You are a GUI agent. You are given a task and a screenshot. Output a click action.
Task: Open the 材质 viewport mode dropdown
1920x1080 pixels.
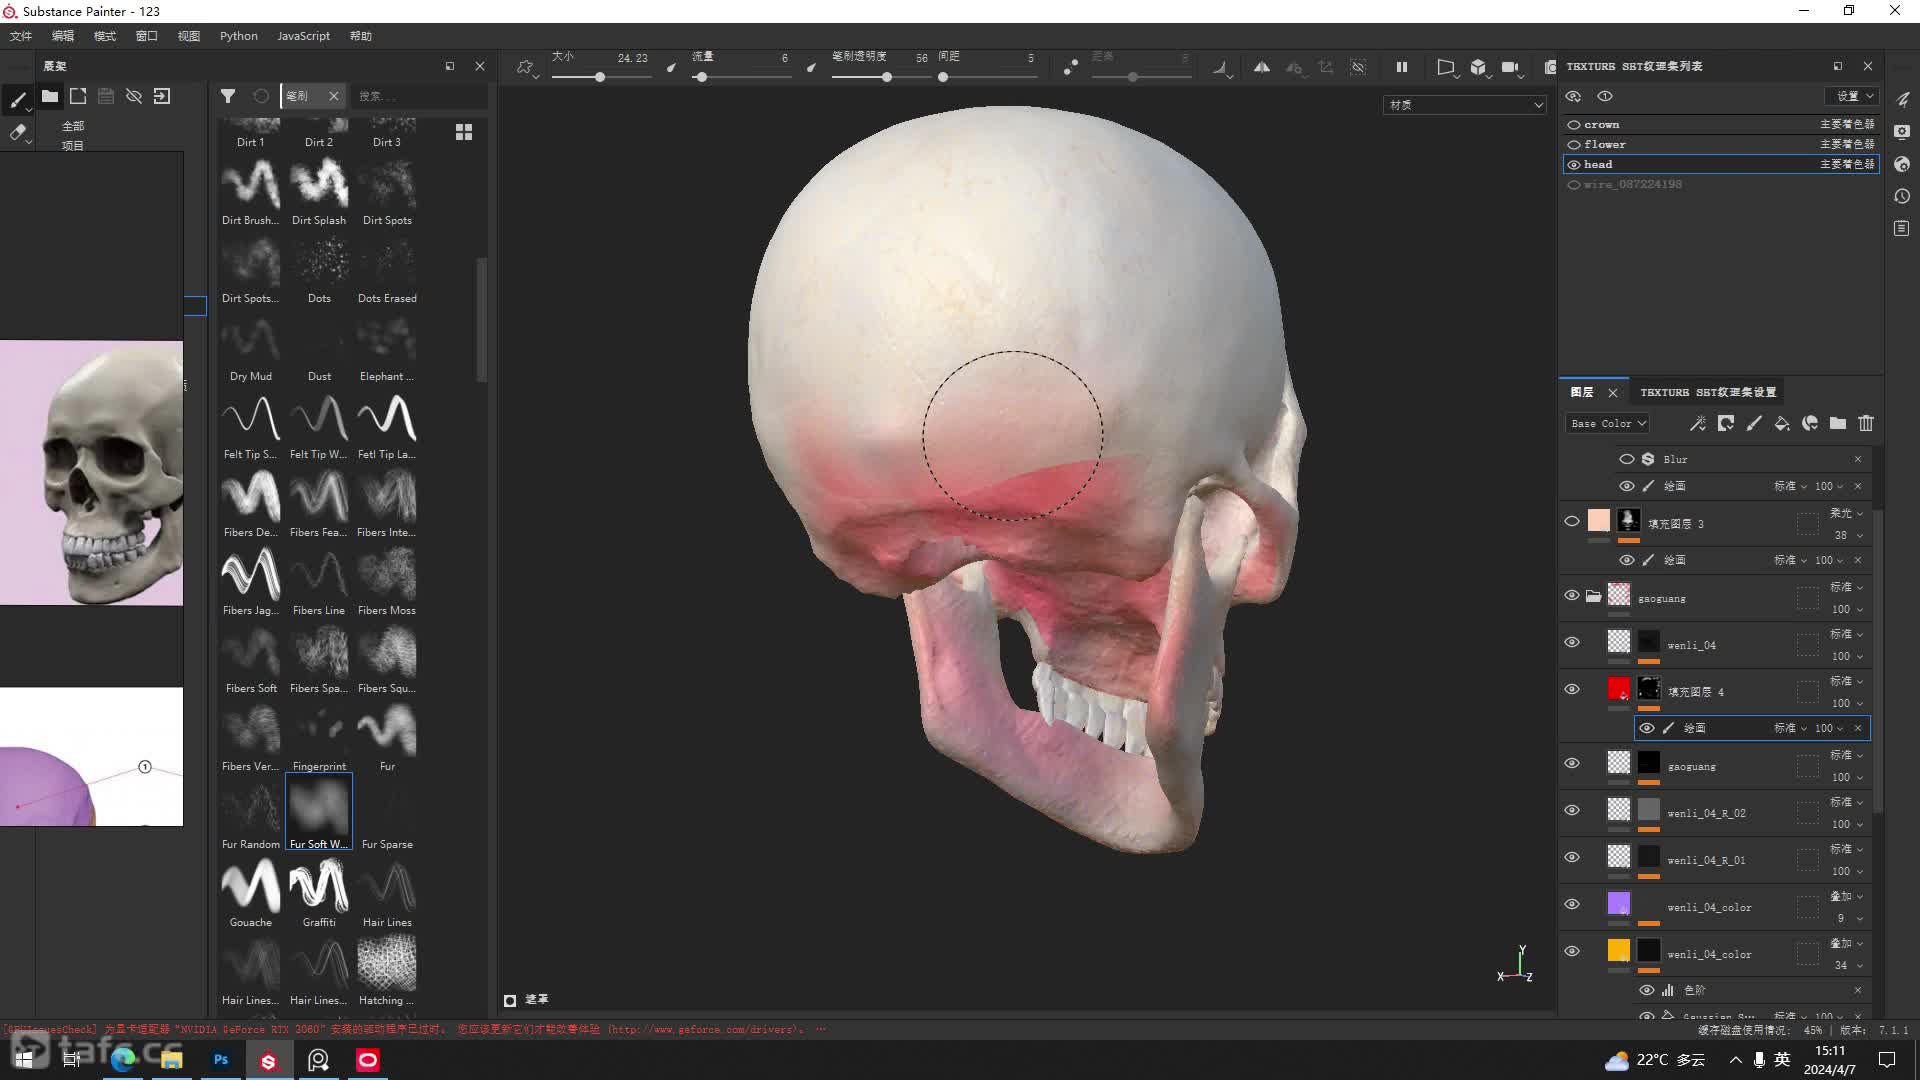[x=1465, y=105]
